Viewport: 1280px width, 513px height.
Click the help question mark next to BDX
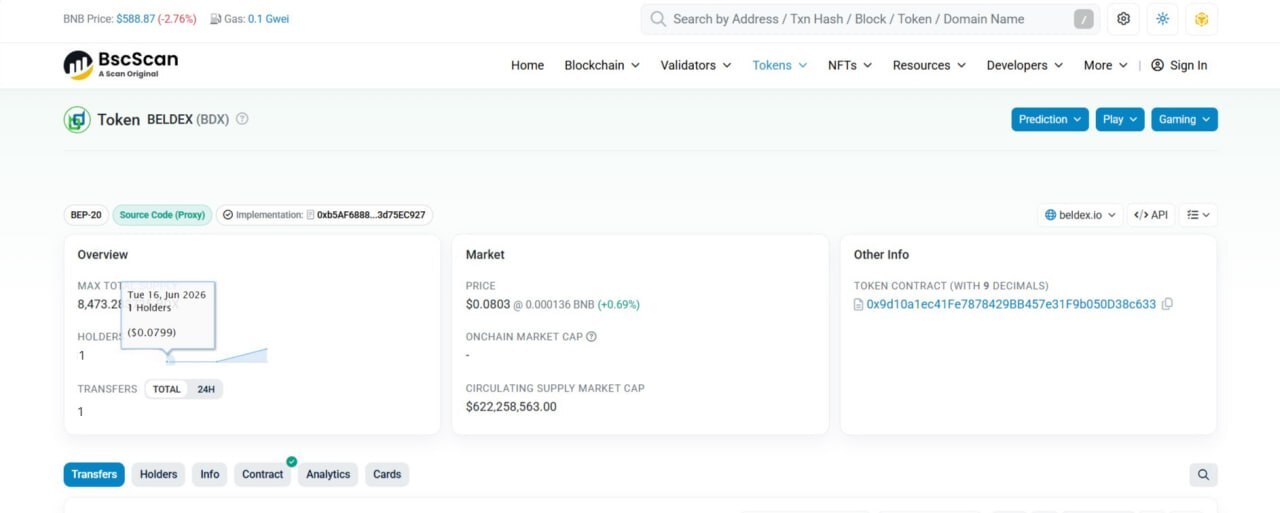point(242,119)
